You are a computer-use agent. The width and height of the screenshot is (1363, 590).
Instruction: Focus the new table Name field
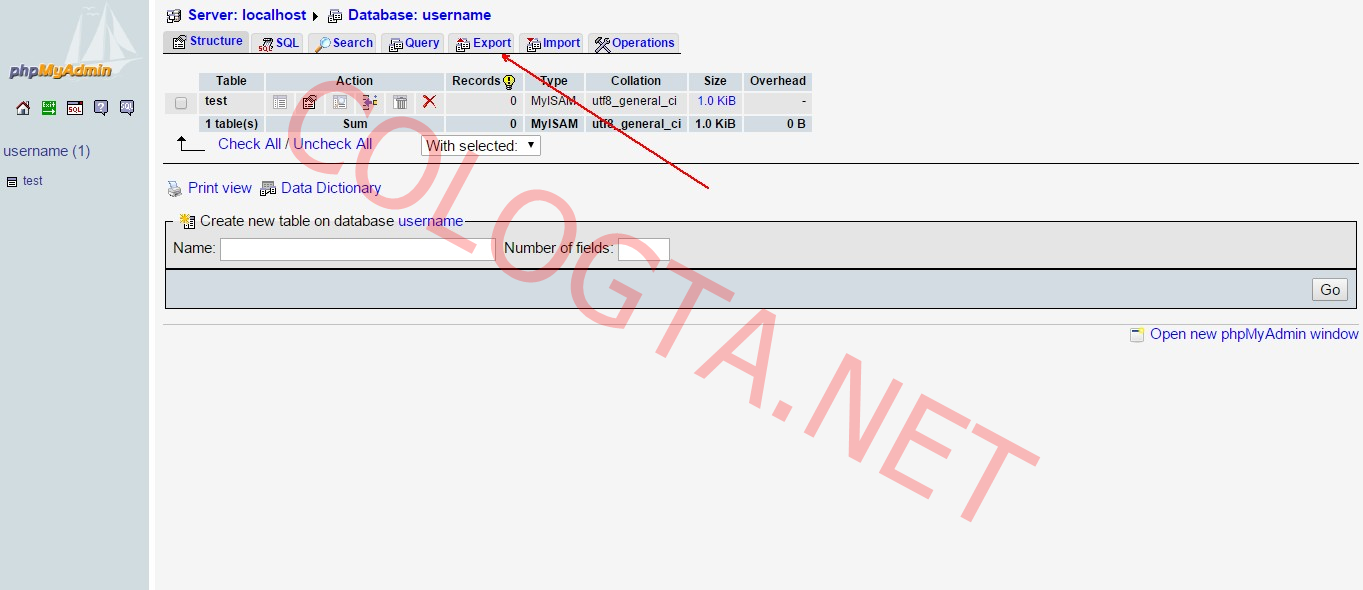[x=357, y=249]
